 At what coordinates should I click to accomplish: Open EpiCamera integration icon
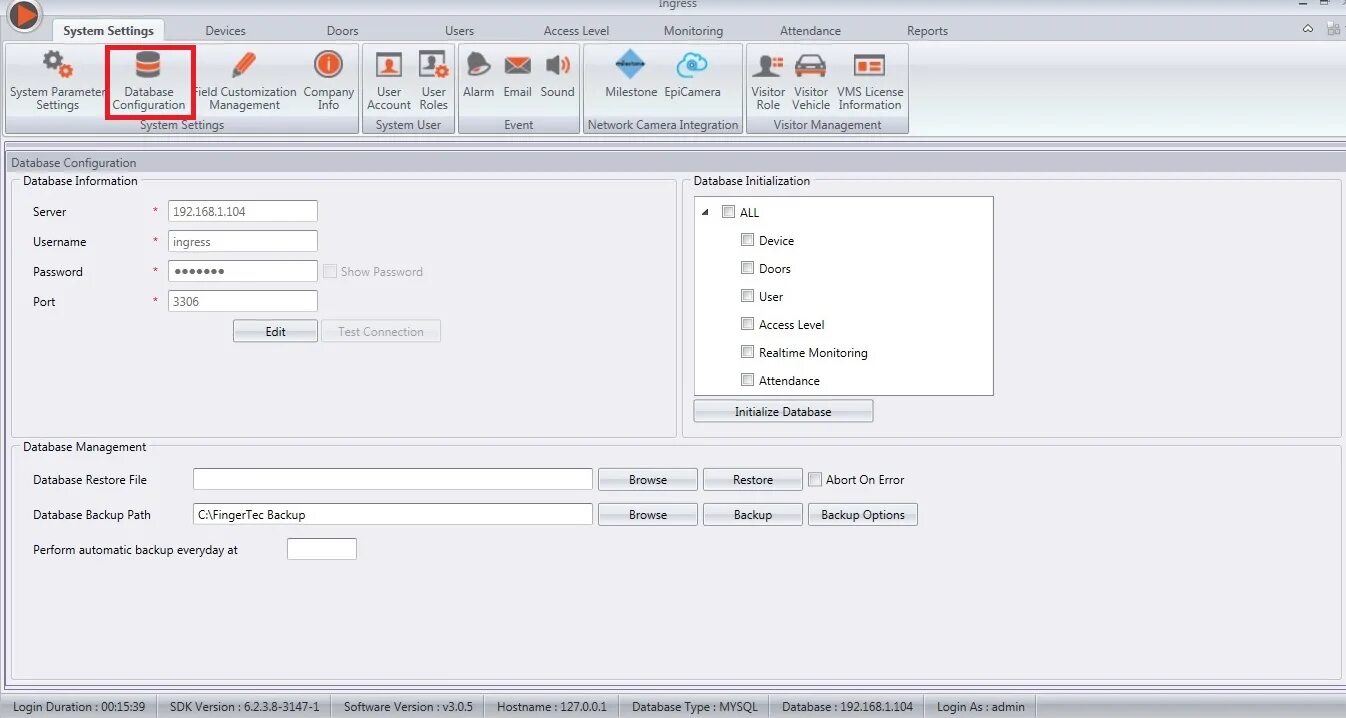(692, 66)
